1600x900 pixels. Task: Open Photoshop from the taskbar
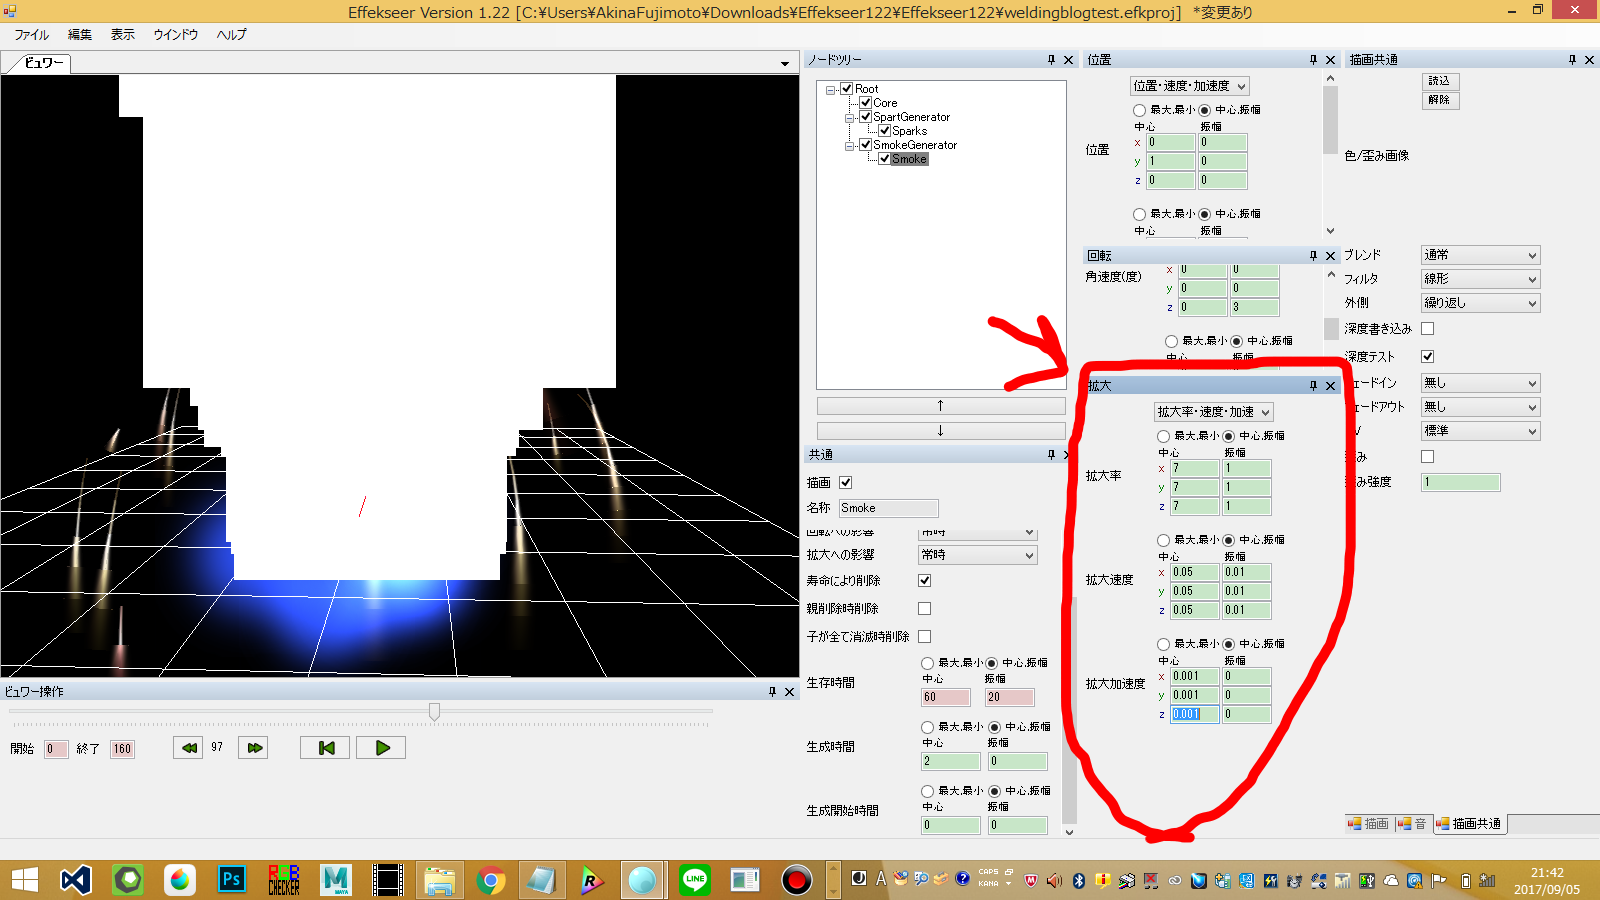point(232,880)
